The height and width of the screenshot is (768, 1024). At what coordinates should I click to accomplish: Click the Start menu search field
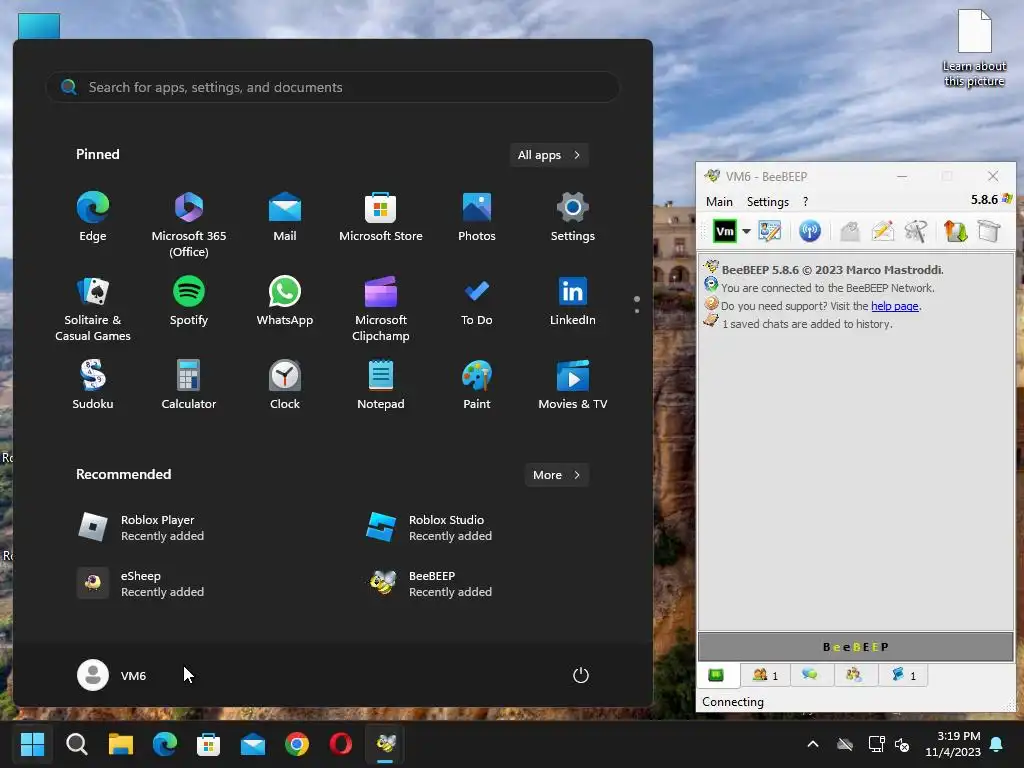[332, 87]
